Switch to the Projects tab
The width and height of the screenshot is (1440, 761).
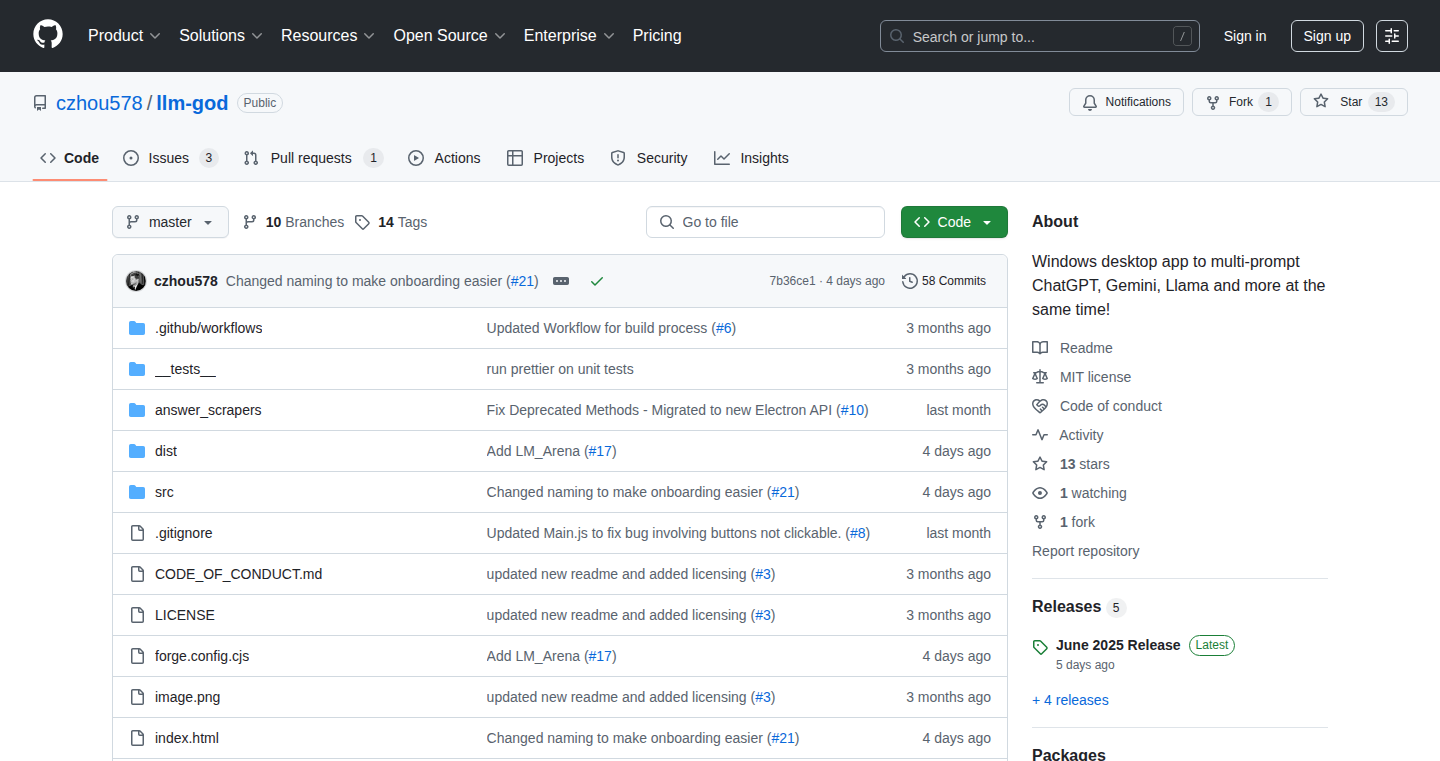pos(545,158)
